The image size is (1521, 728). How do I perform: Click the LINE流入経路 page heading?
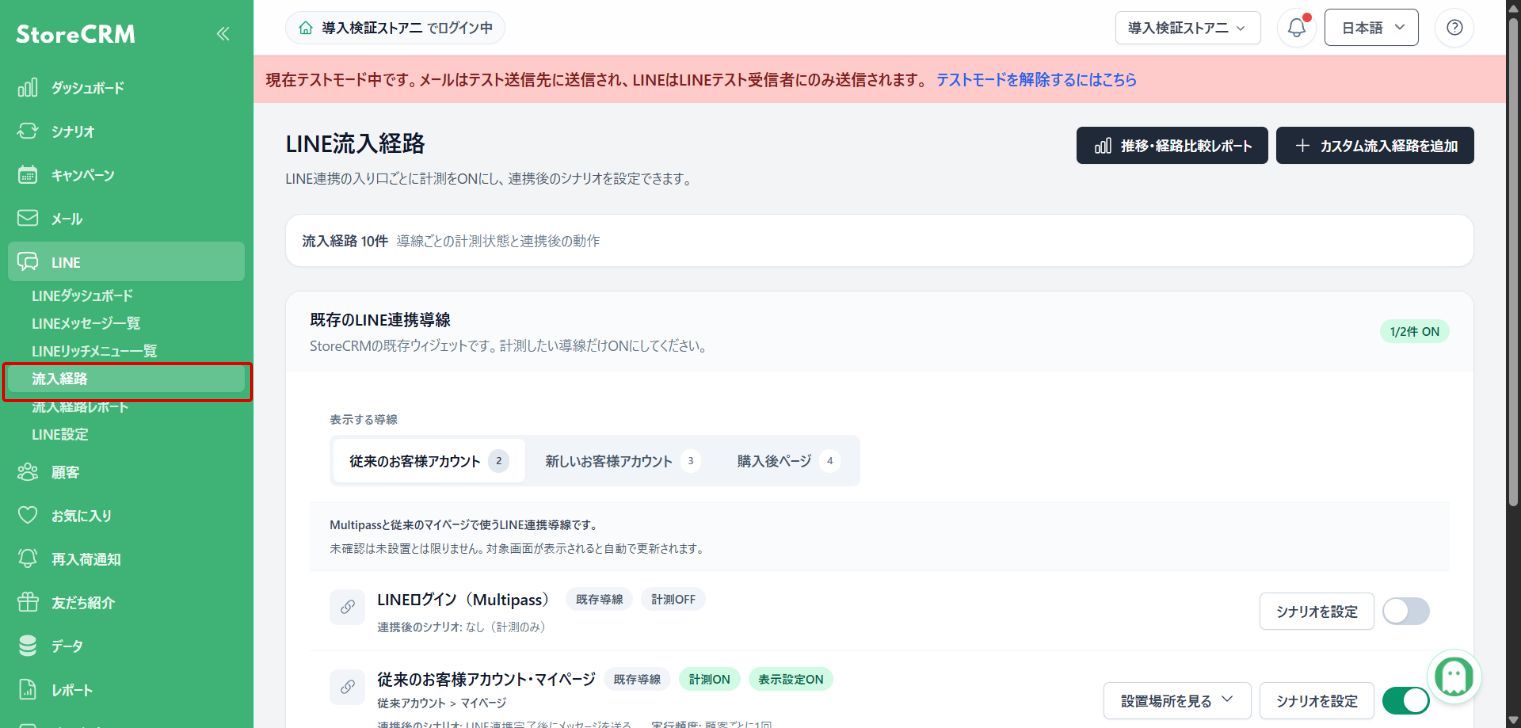(x=355, y=144)
